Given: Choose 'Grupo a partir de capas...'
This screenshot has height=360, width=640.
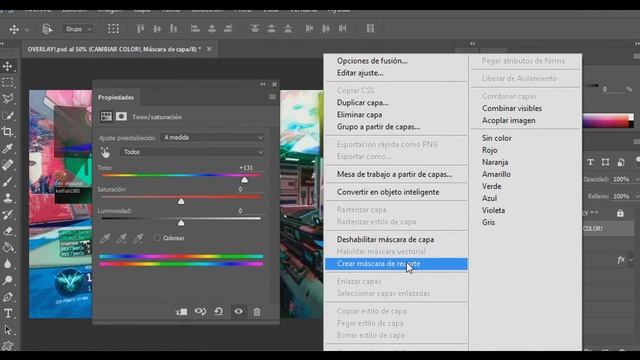Looking at the screenshot, I should pyautogui.click(x=378, y=127).
